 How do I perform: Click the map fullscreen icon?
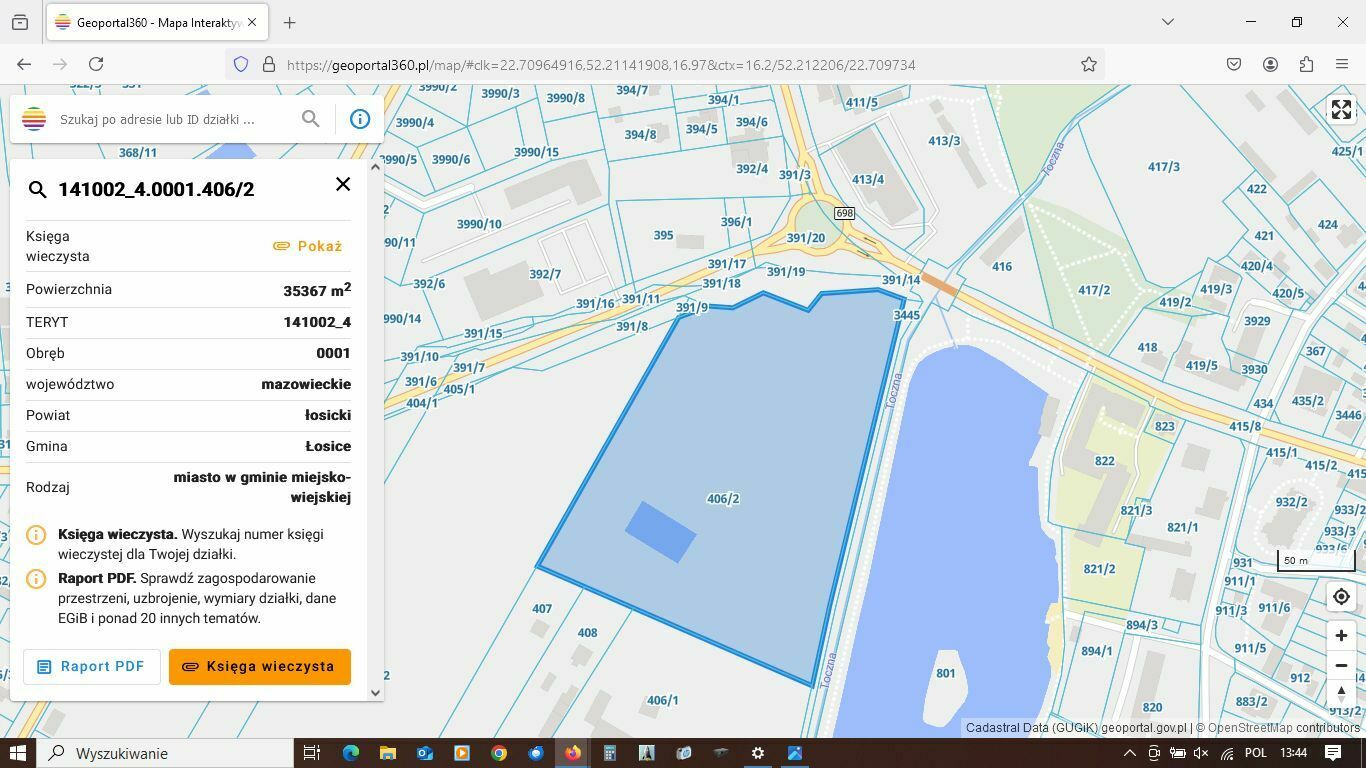tap(1341, 110)
